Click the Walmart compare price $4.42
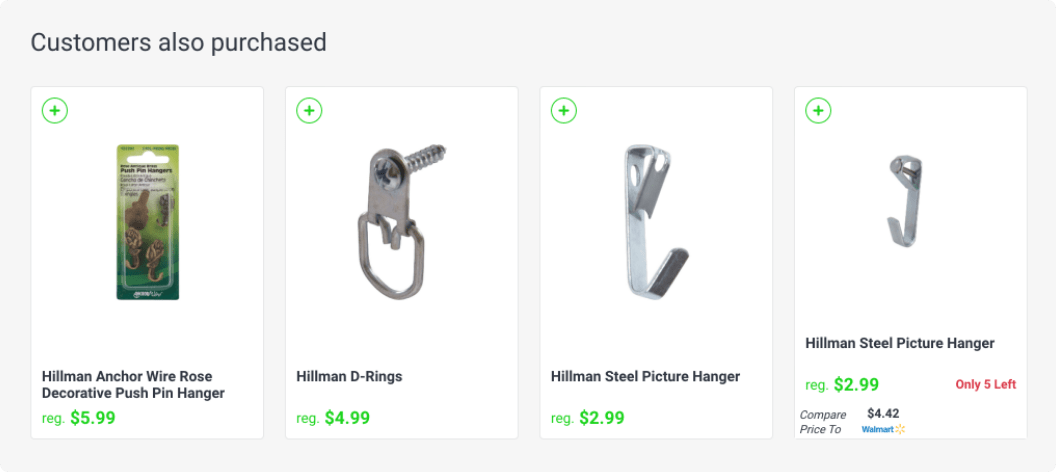 pos(883,413)
